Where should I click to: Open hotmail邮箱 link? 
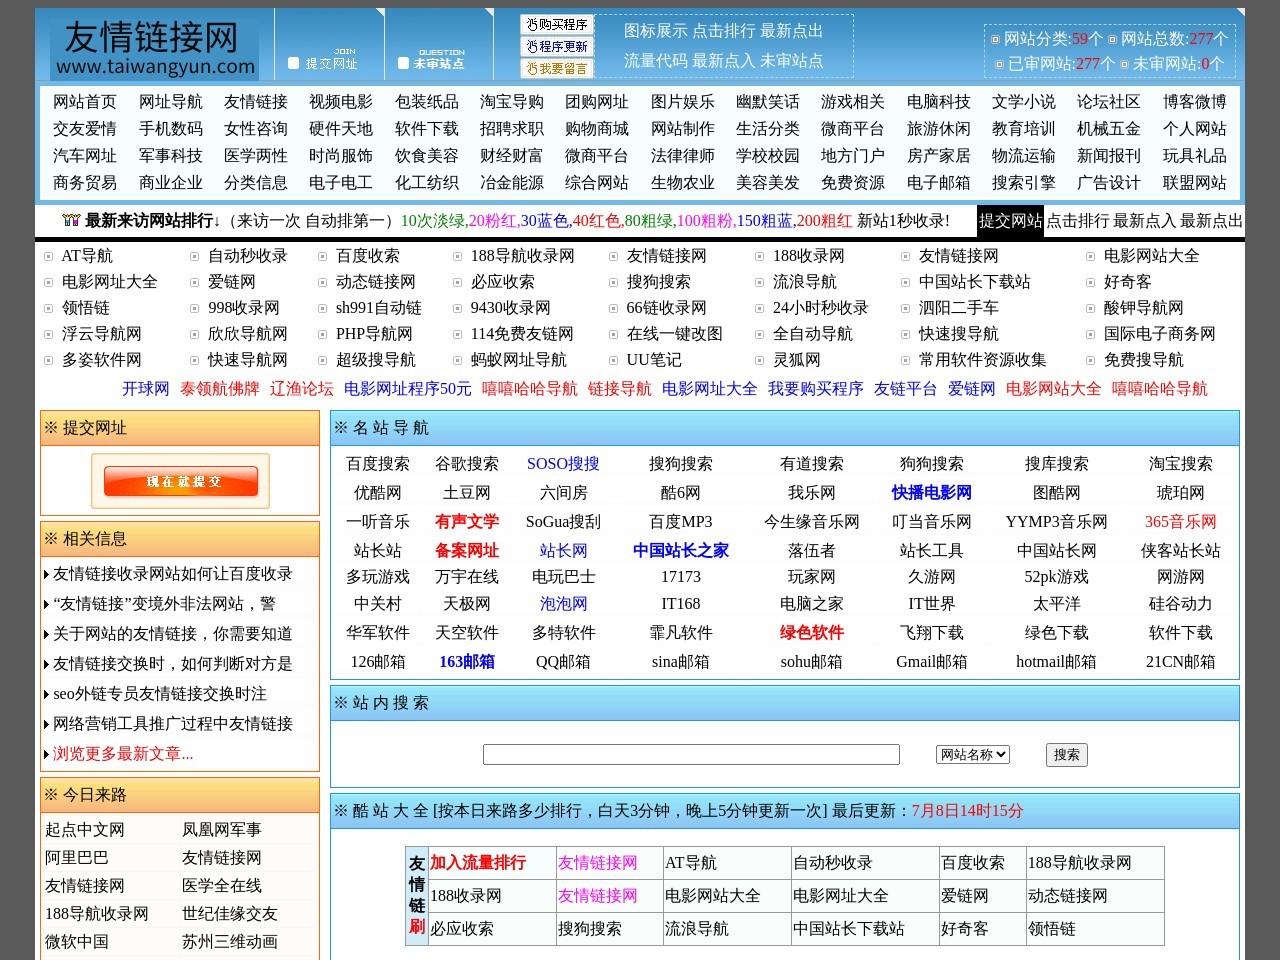pos(1057,662)
